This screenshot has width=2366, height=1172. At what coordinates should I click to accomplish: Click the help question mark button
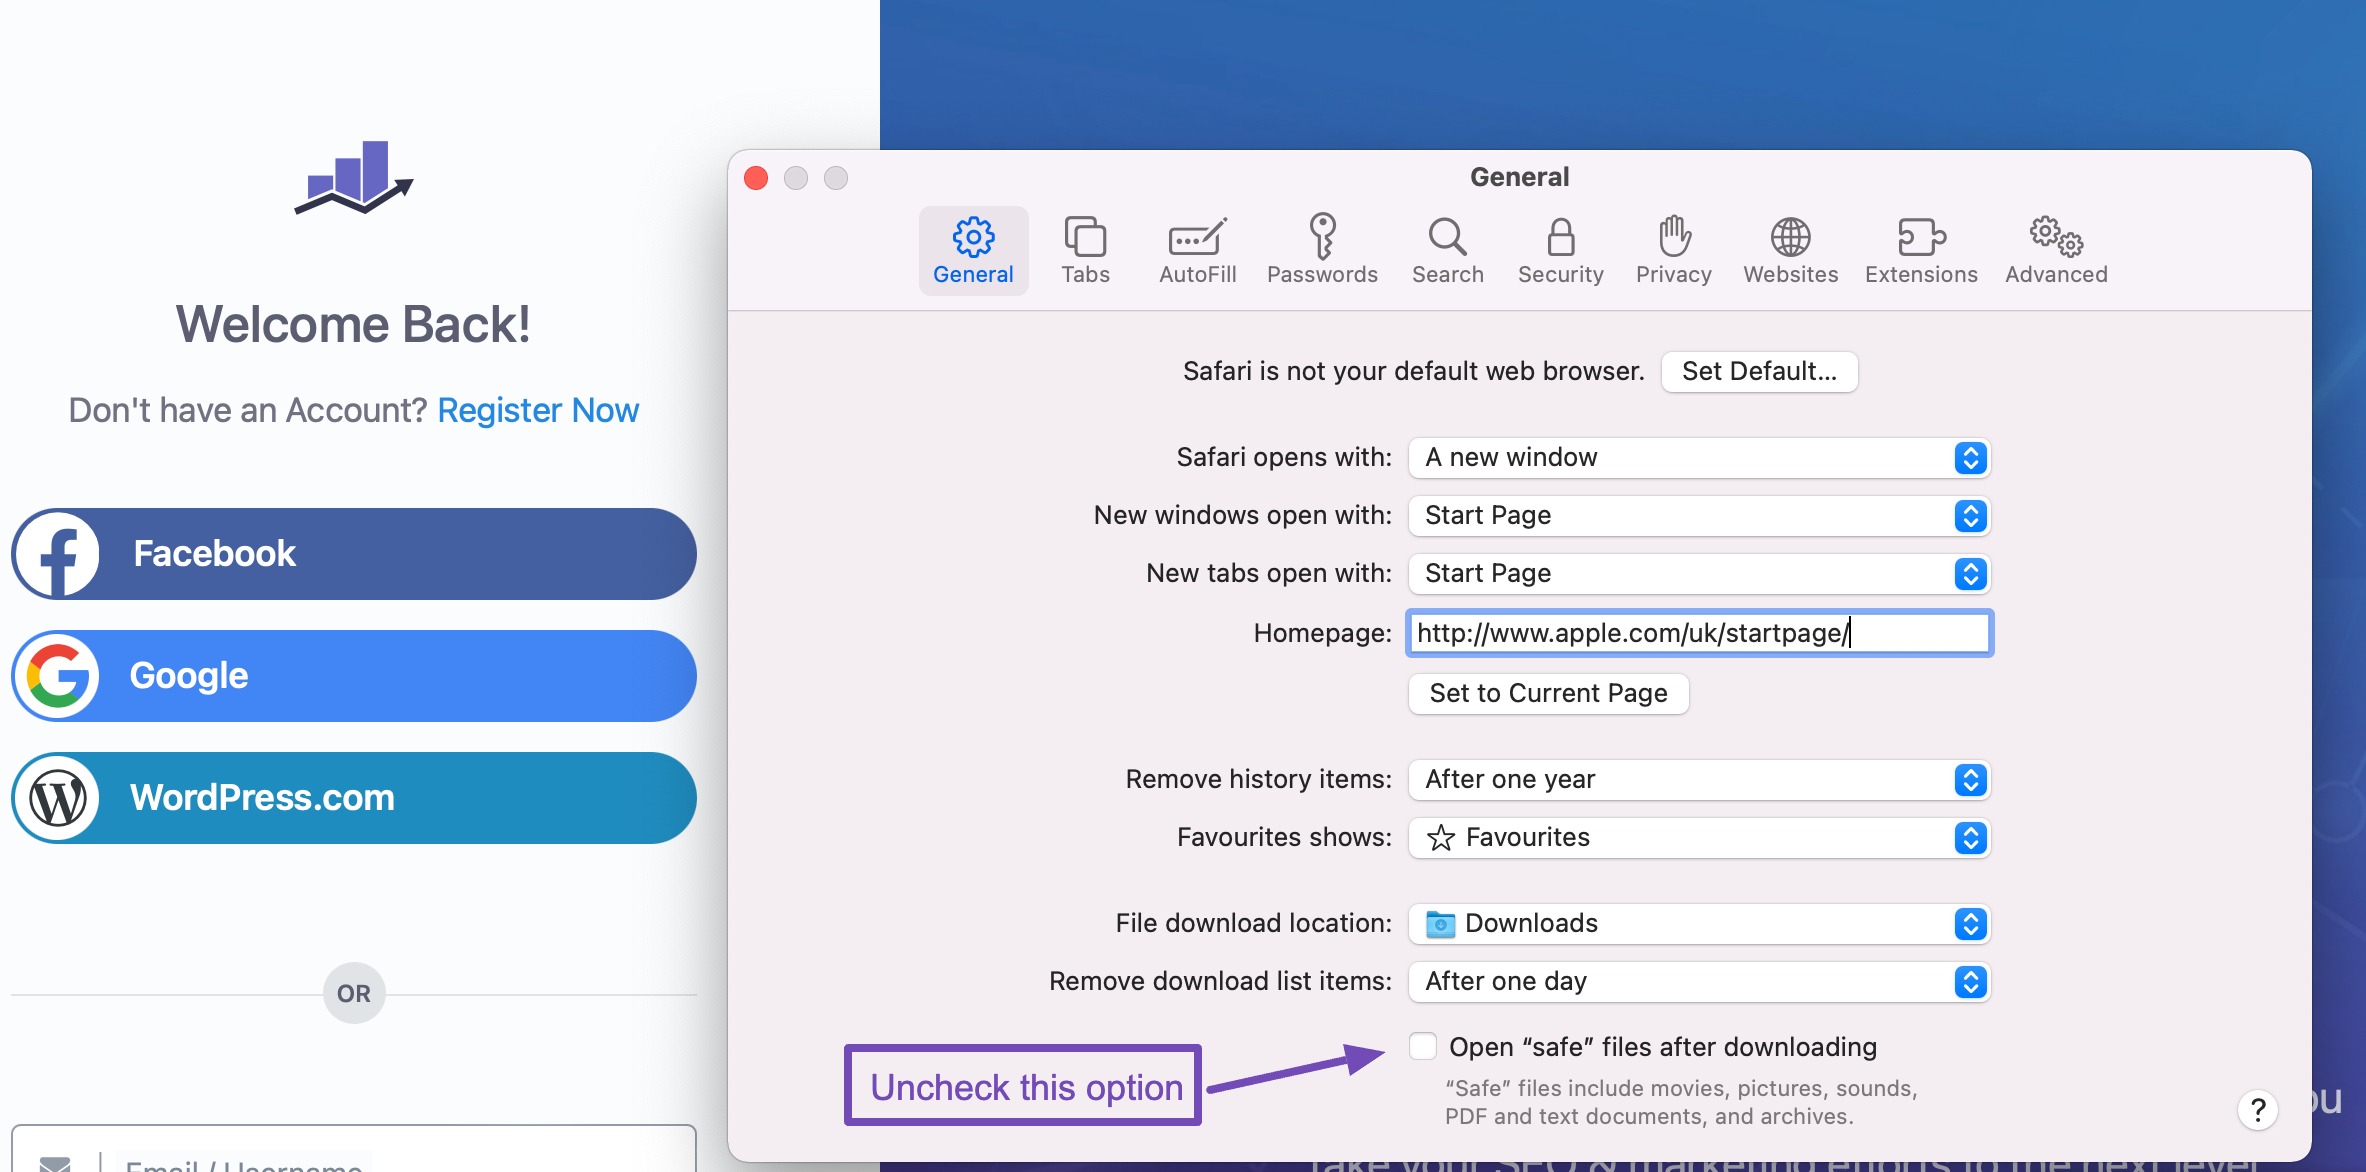click(2257, 1110)
